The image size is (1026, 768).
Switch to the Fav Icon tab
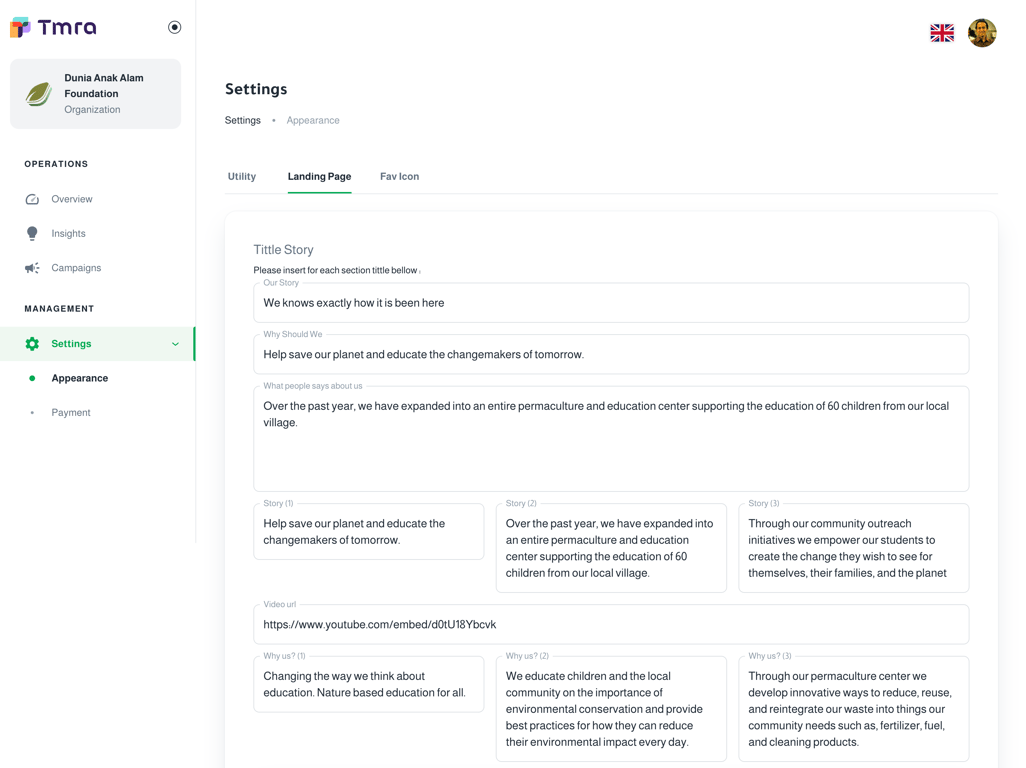pyautogui.click(x=399, y=177)
